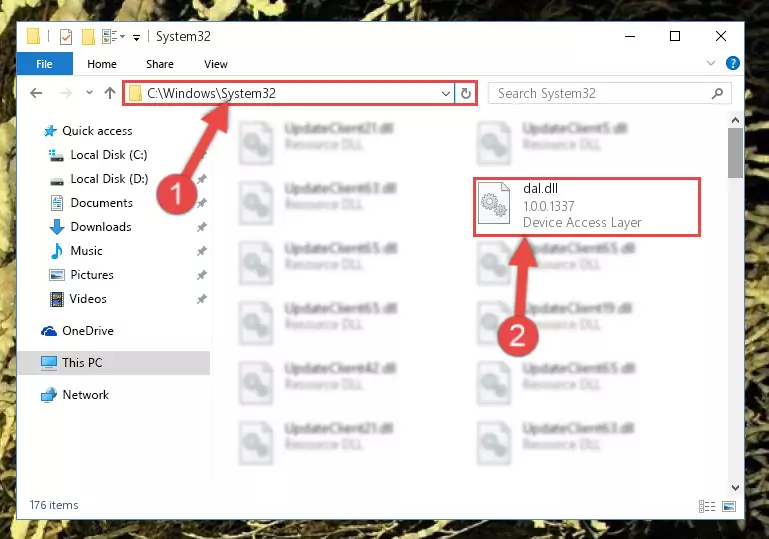Image resolution: width=769 pixels, height=539 pixels.
Task: Click the pin icon next to Videos
Action: click(202, 299)
